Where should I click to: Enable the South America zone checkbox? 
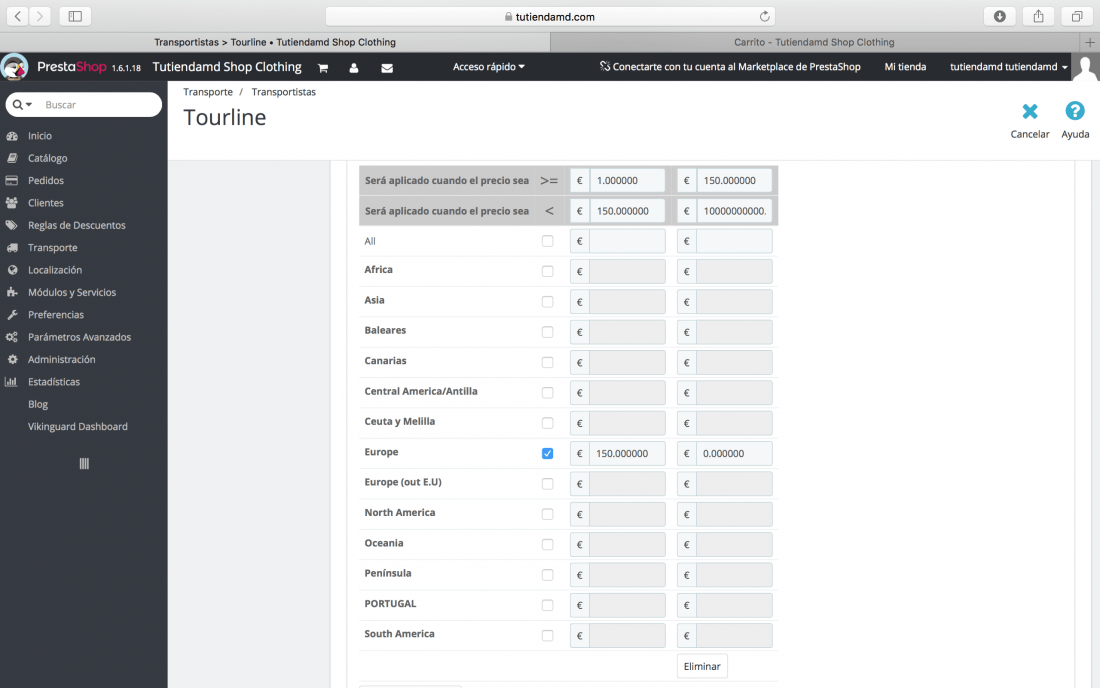pos(547,635)
